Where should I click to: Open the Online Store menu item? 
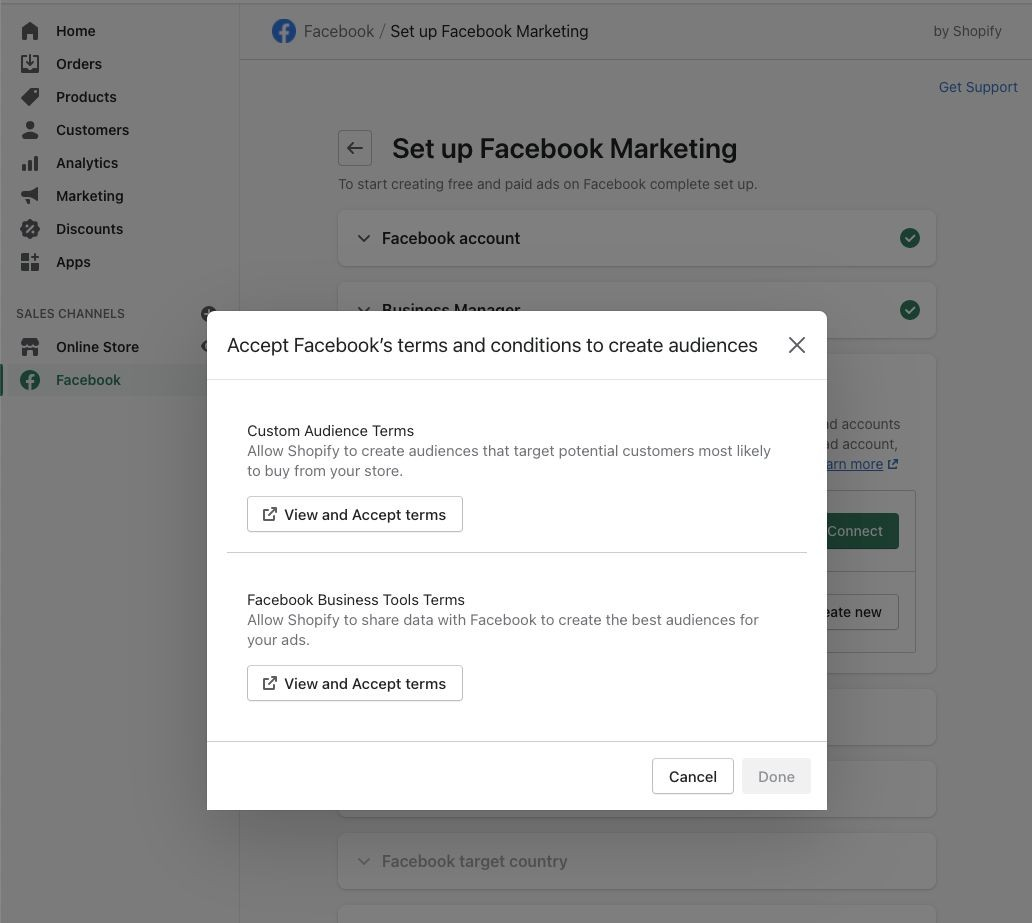97,347
